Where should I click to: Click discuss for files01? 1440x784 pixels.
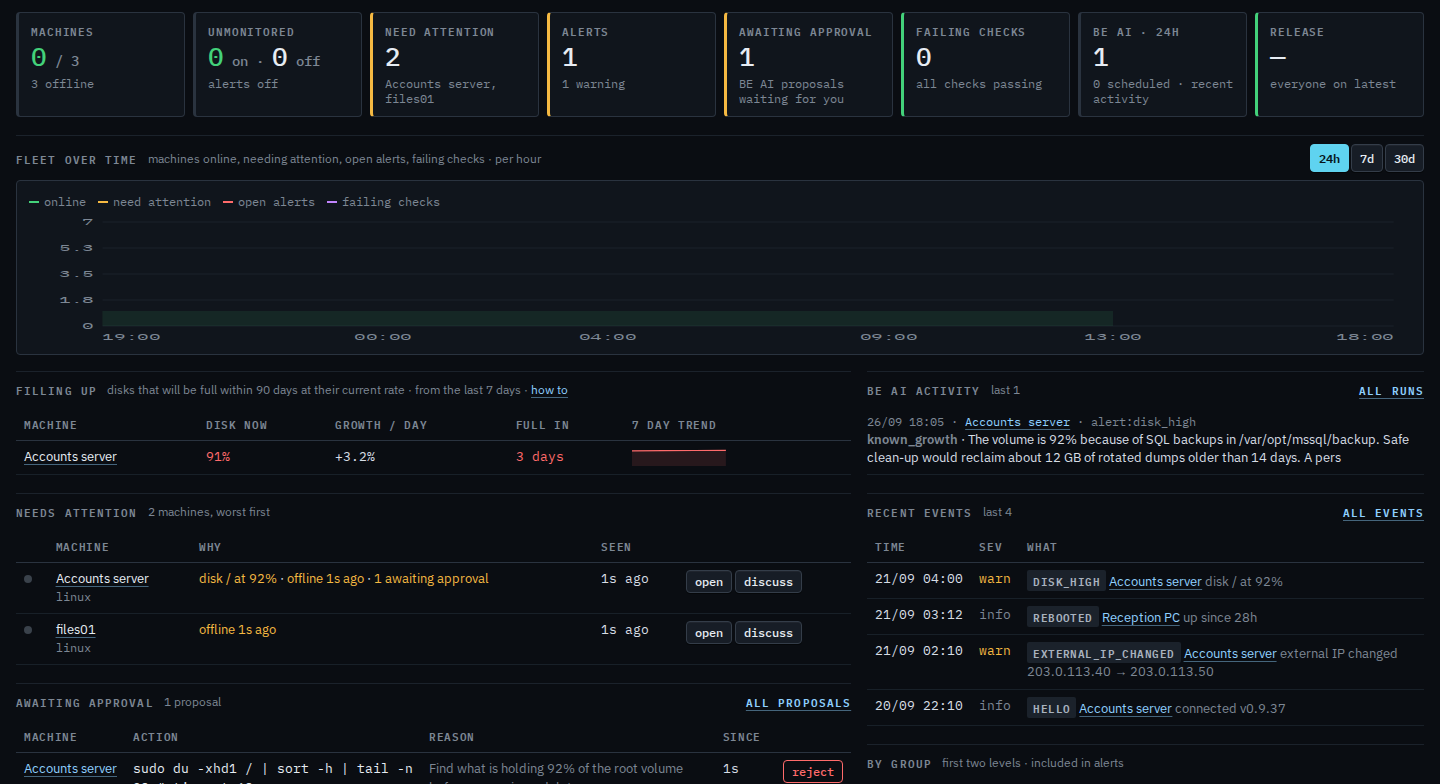[768, 632]
